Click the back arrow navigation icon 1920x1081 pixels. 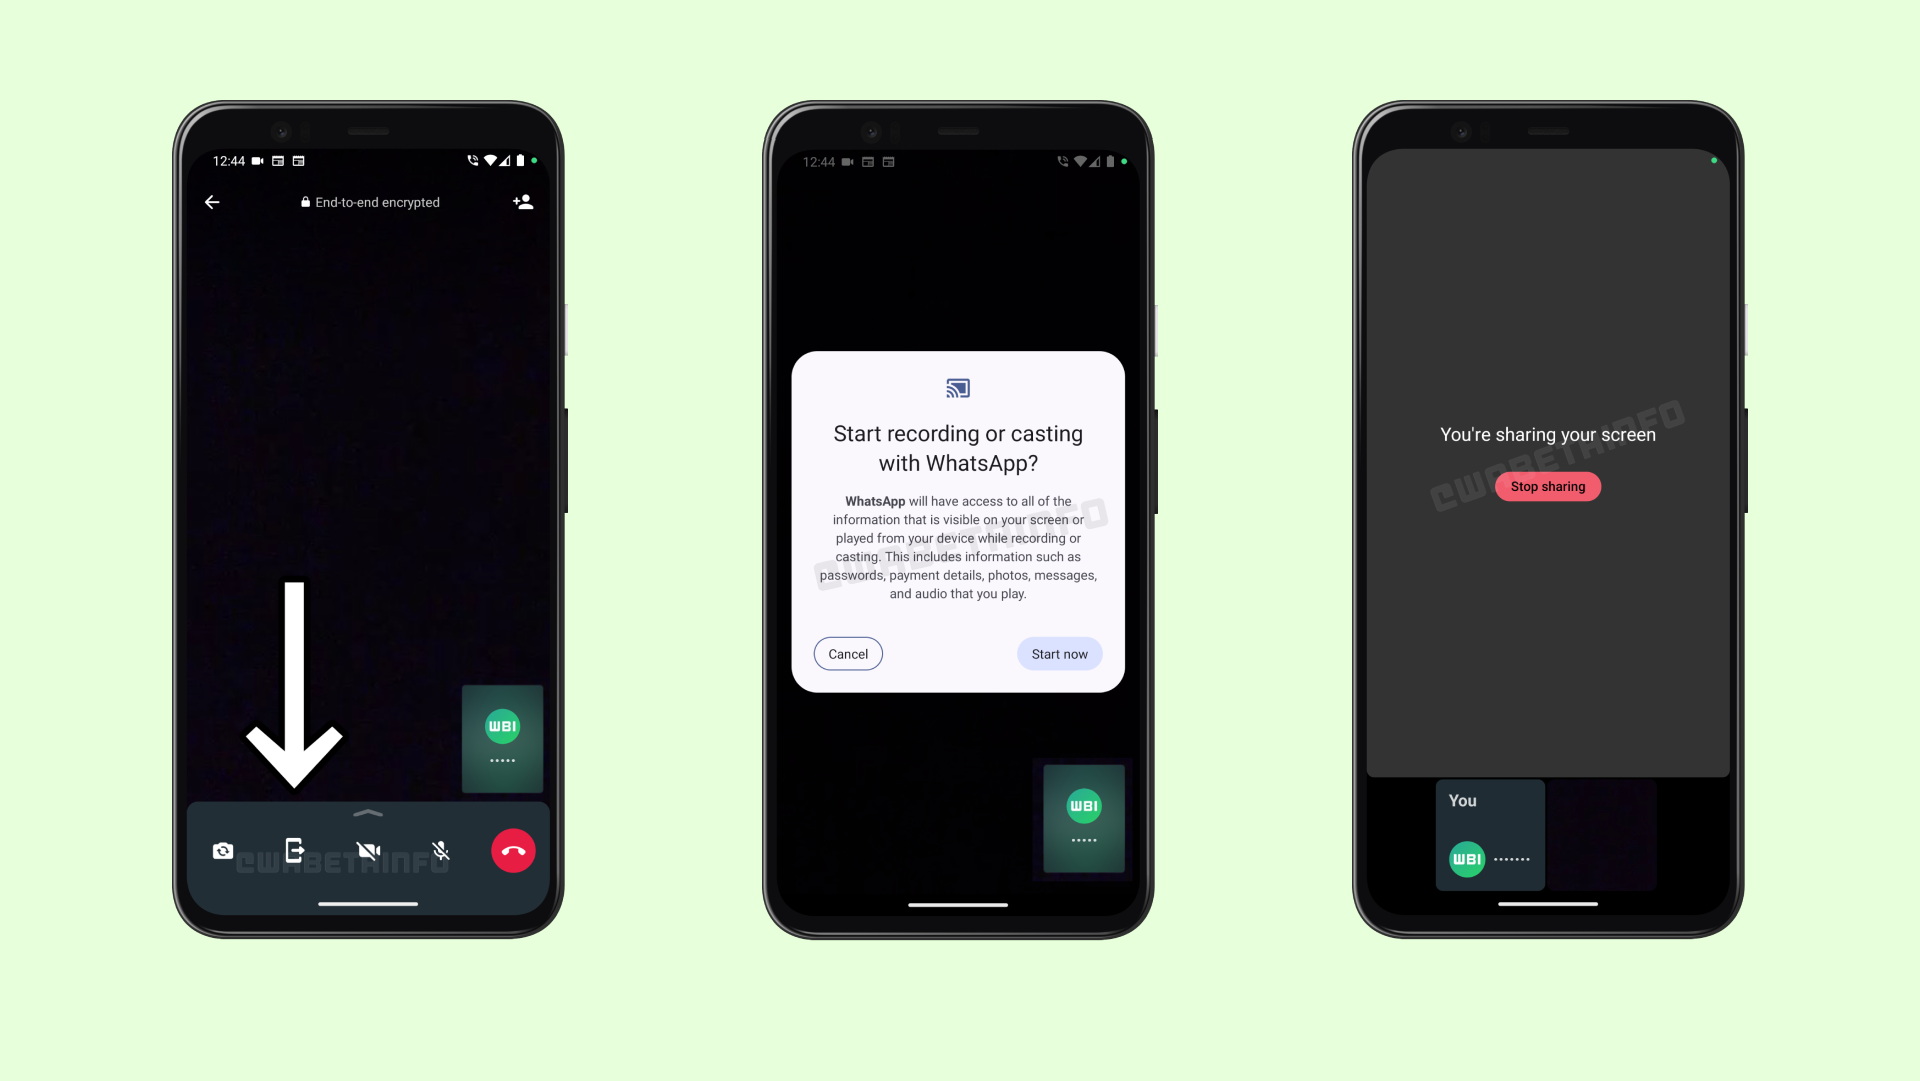coord(212,202)
